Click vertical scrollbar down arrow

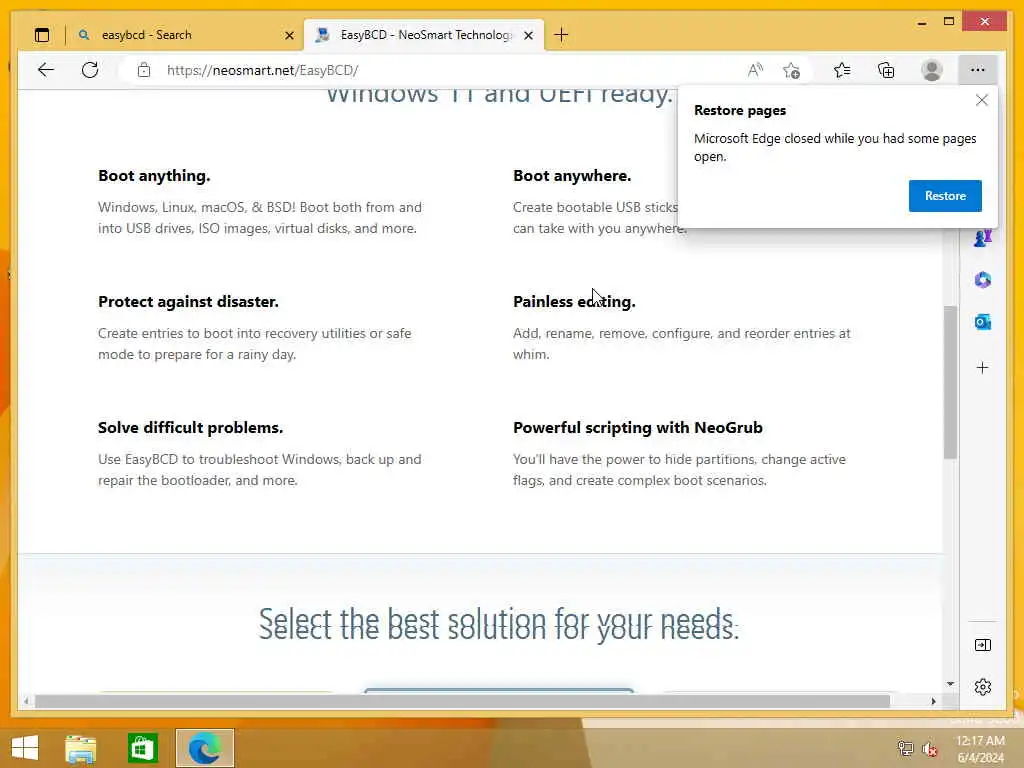point(950,684)
